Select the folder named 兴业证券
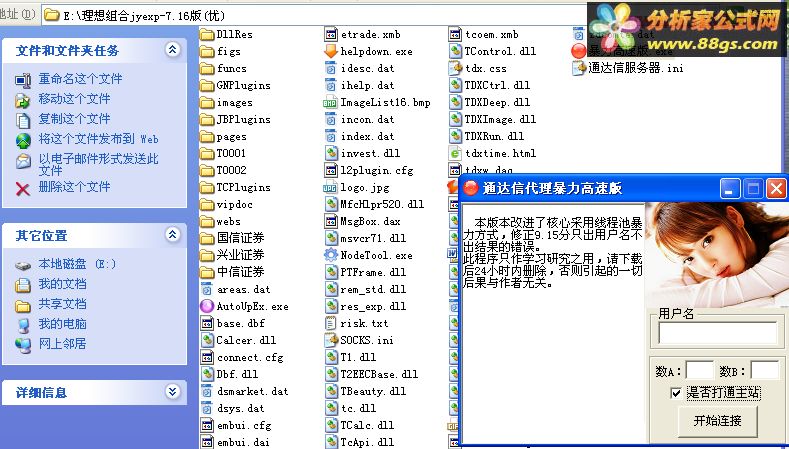Viewport: 789px width, 449px height. pyautogui.click(x=241, y=255)
